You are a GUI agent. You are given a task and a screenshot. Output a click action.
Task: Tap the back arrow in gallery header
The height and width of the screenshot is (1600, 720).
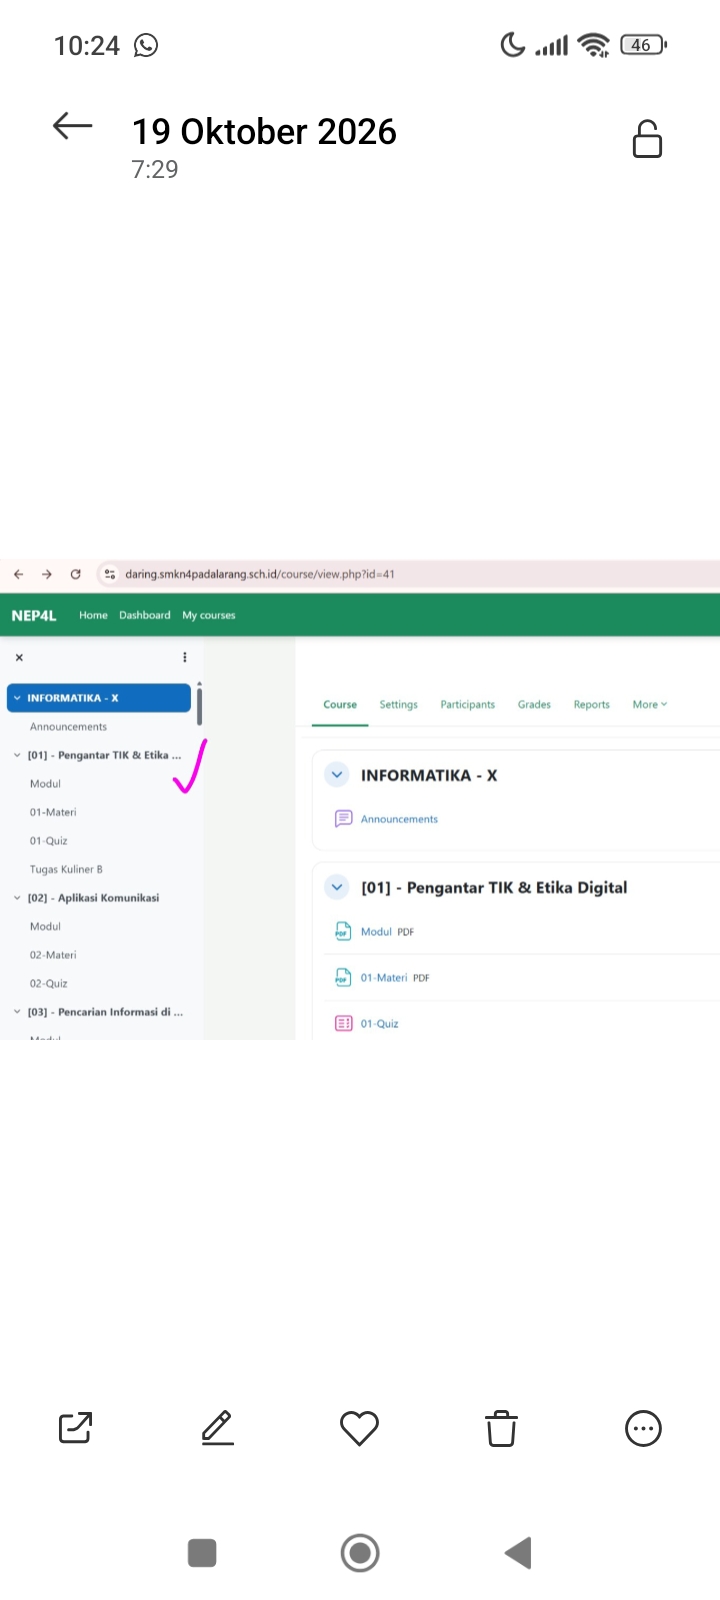pyautogui.click(x=72, y=126)
